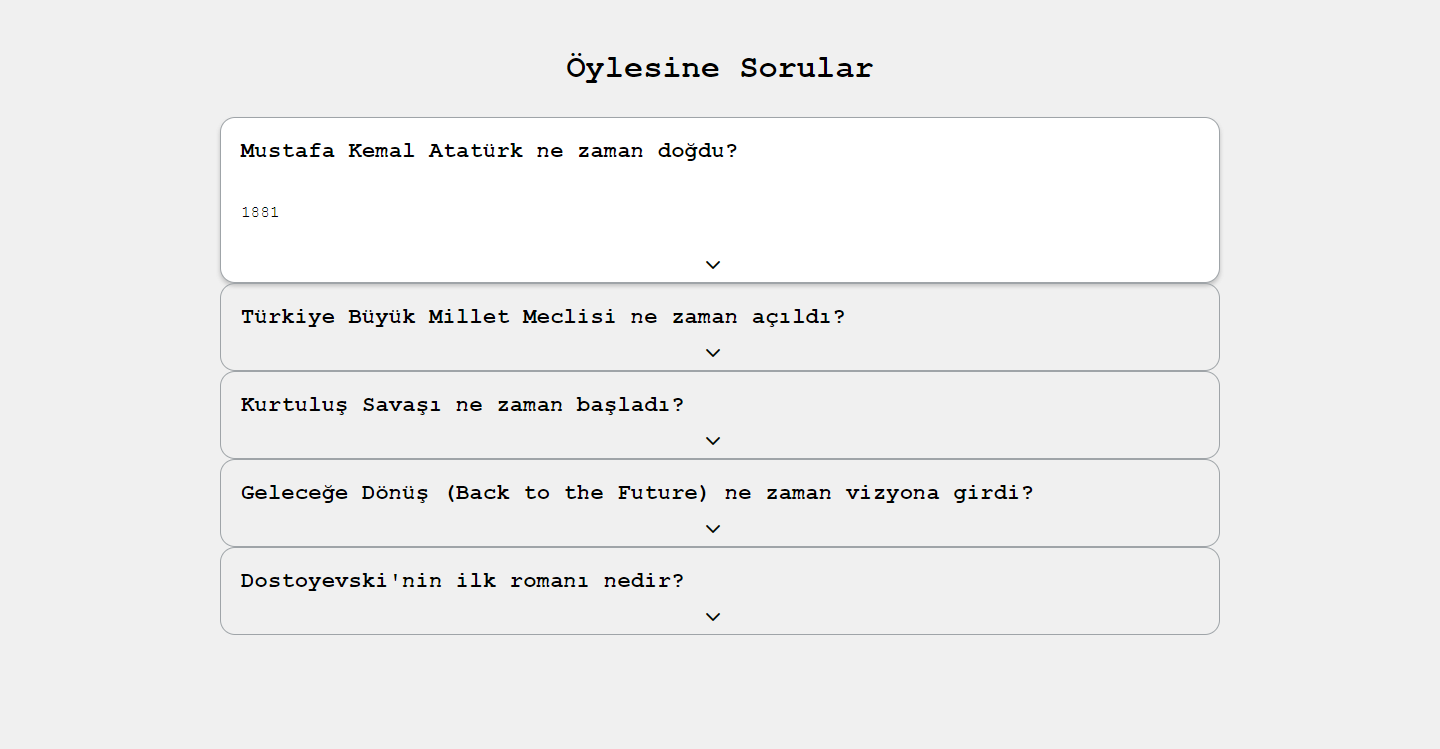
Task: Click the answer text '1881'
Action: click(262, 211)
